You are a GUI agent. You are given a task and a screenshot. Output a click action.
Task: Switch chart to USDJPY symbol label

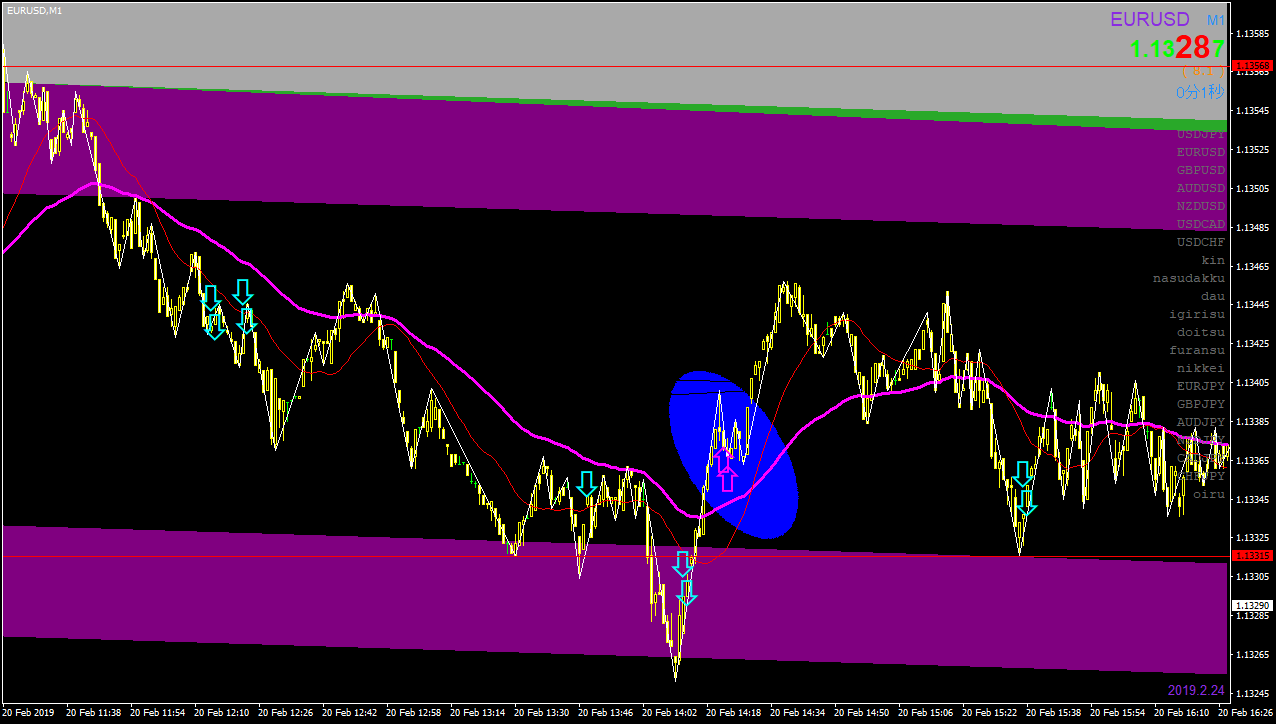click(1200, 134)
